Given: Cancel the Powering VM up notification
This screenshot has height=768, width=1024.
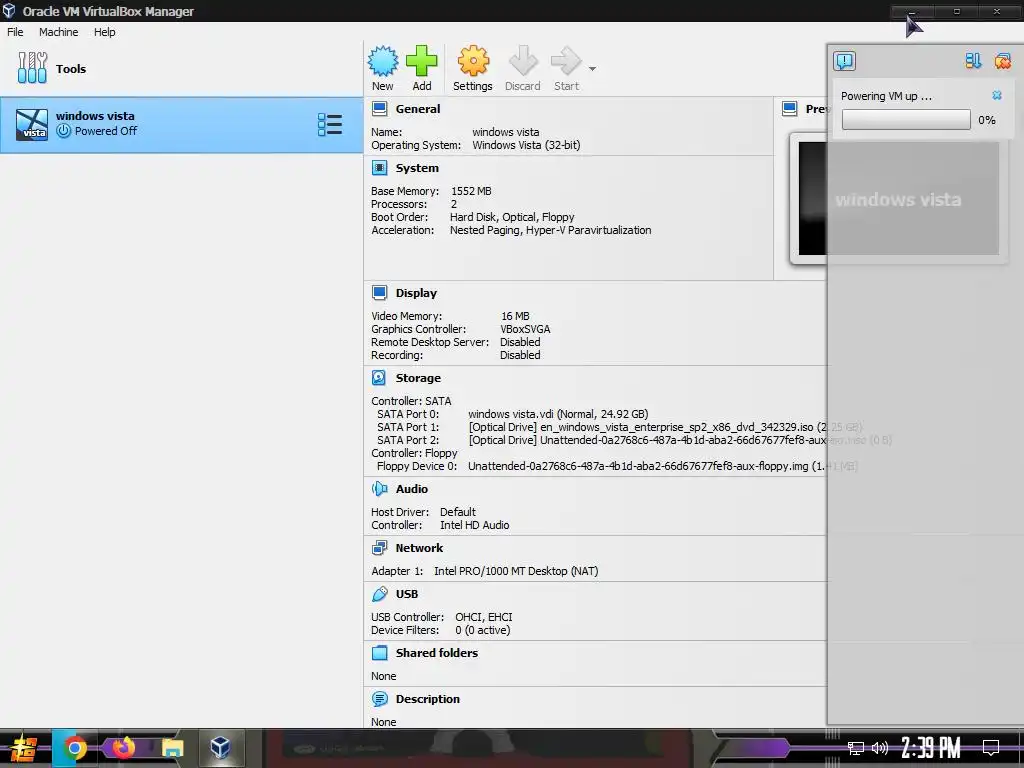Looking at the screenshot, I should [997, 95].
